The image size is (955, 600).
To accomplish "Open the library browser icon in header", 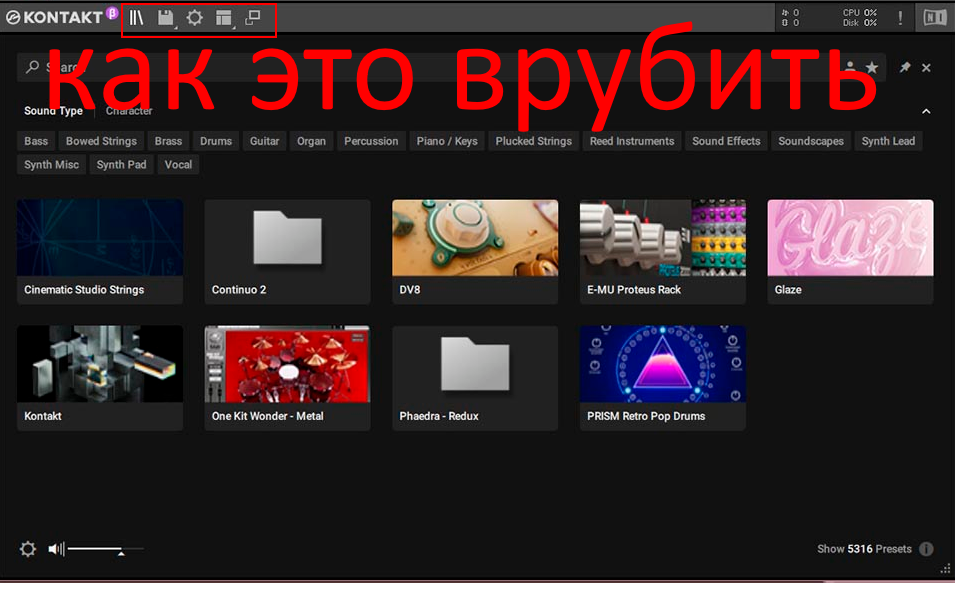I will [137, 17].
